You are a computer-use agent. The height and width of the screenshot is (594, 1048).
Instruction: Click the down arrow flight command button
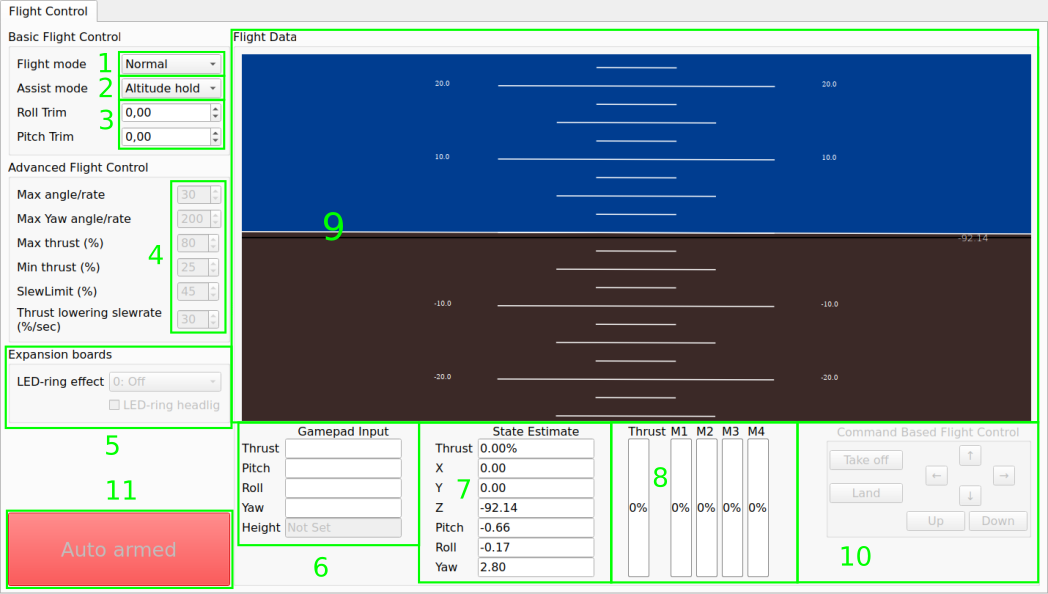coord(970,496)
